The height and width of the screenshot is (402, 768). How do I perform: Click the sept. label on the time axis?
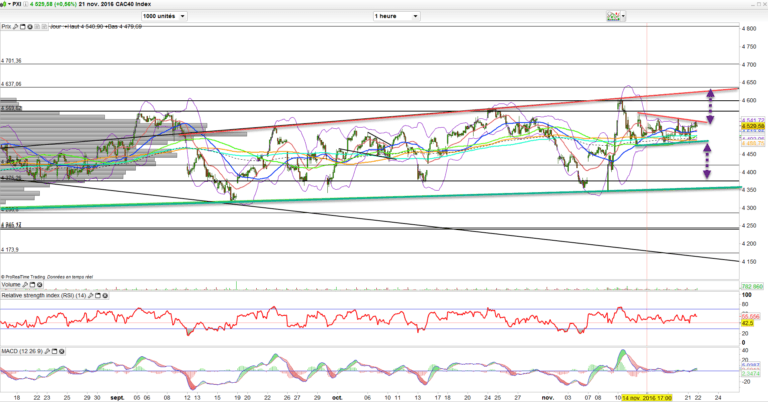click(119, 396)
